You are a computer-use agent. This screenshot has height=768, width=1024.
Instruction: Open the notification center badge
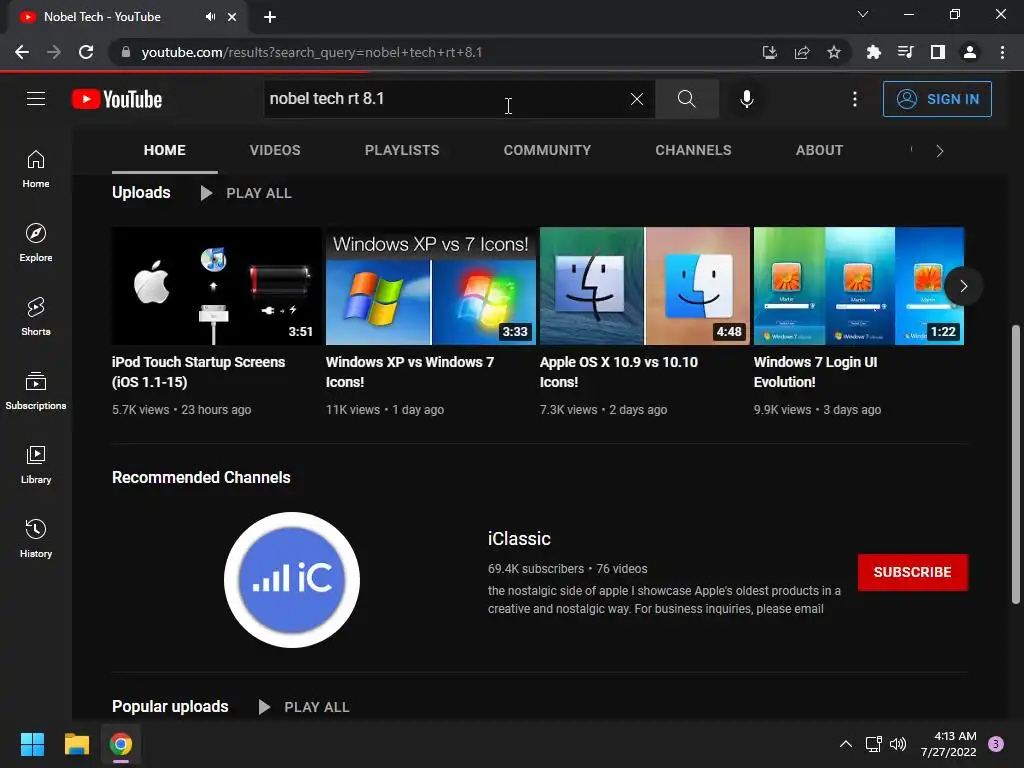pos(996,744)
